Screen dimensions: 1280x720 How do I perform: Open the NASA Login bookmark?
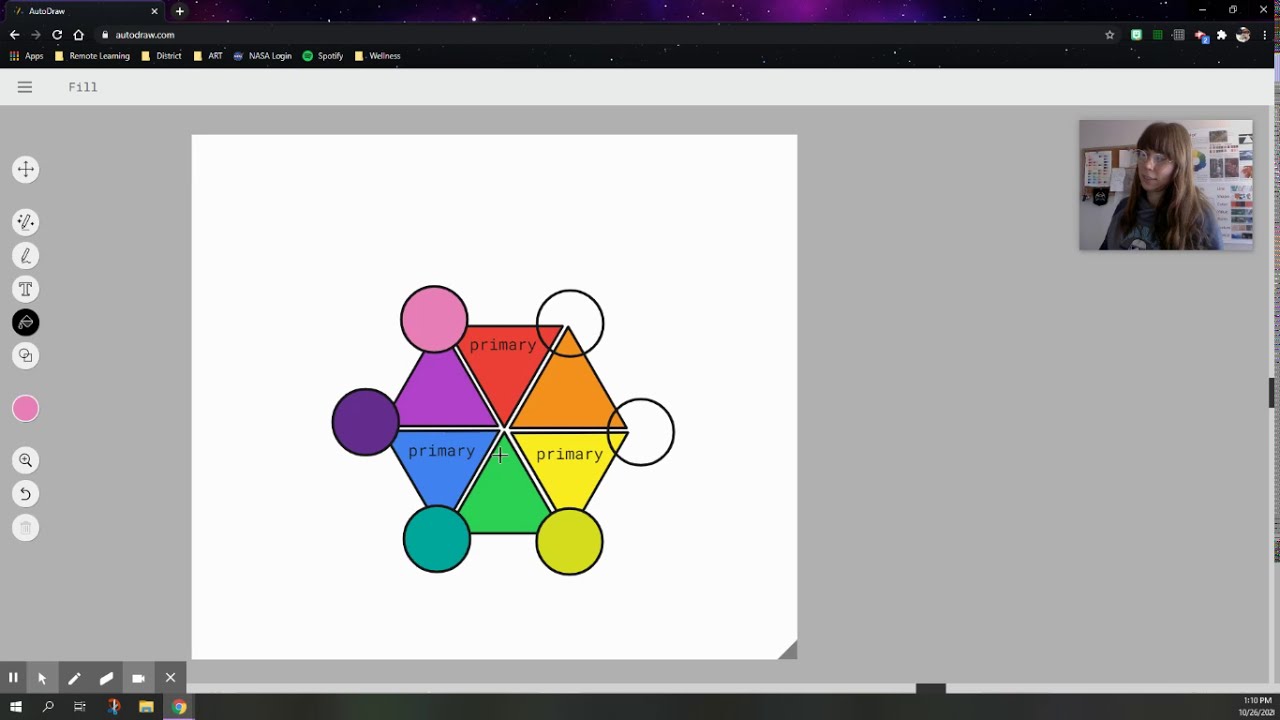click(262, 56)
